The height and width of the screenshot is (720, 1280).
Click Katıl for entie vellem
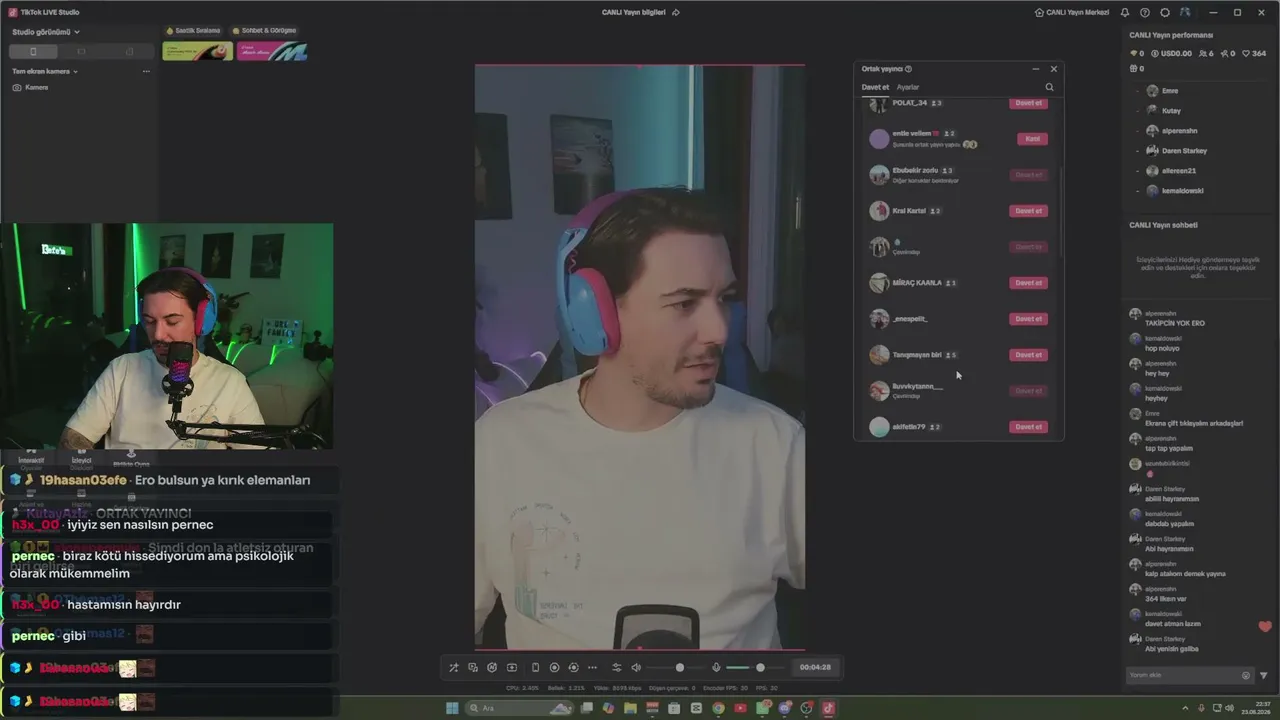click(x=1032, y=139)
